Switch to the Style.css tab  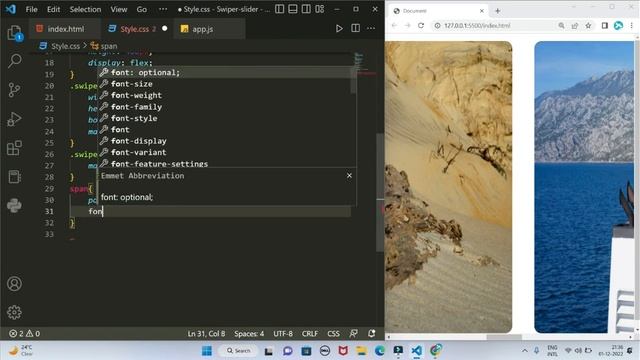[x=138, y=29]
